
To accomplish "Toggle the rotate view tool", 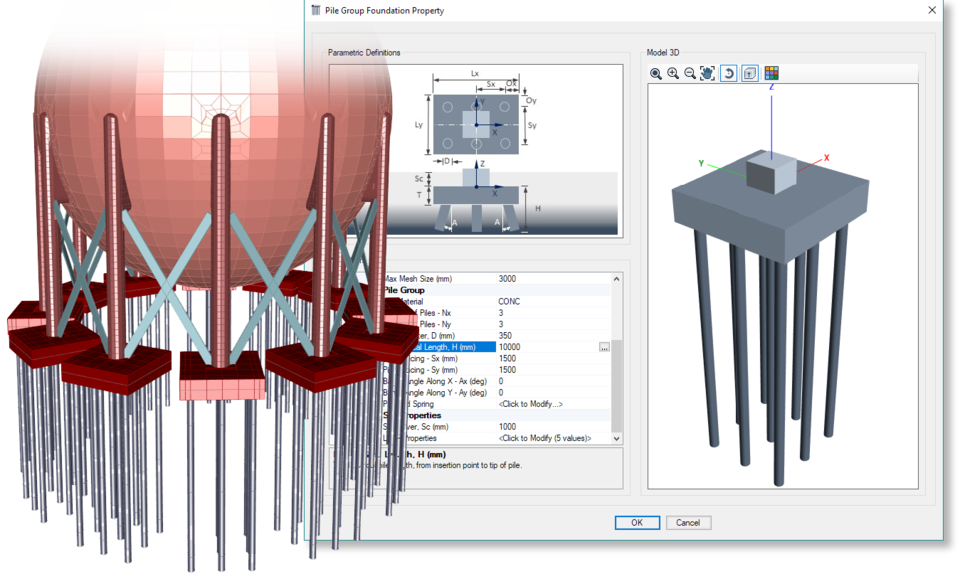I will click(x=729, y=73).
